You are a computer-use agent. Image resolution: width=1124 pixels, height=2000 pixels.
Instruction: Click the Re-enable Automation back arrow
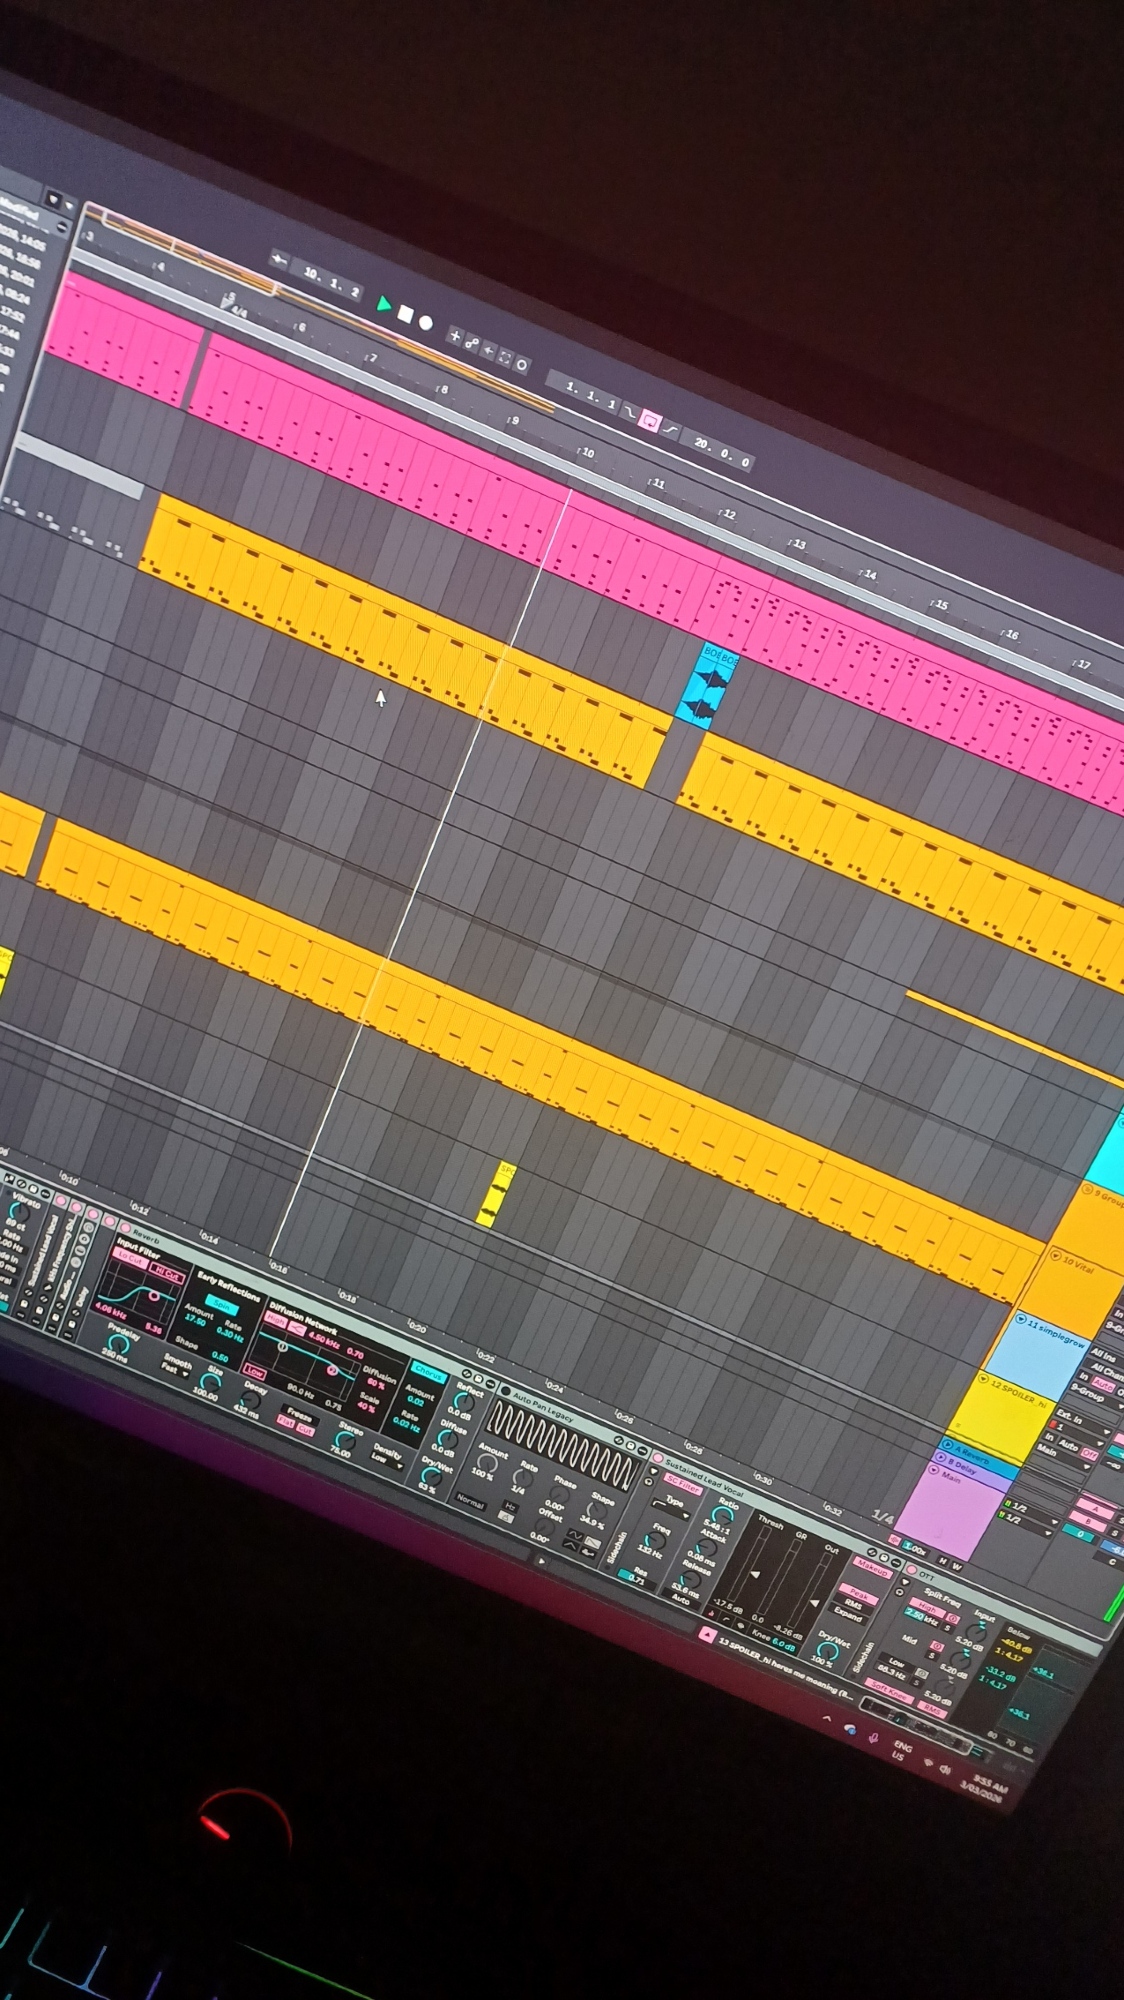point(488,351)
